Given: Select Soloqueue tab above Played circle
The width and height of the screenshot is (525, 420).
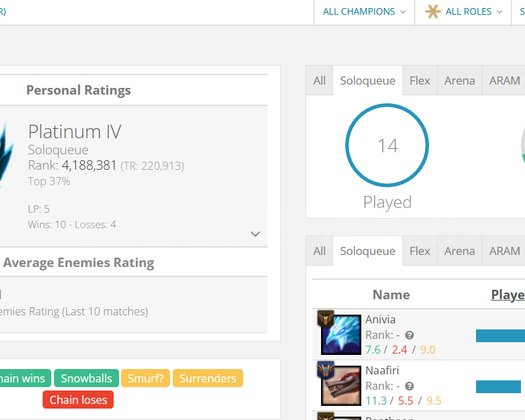Looking at the screenshot, I should pyautogui.click(x=368, y=81).
